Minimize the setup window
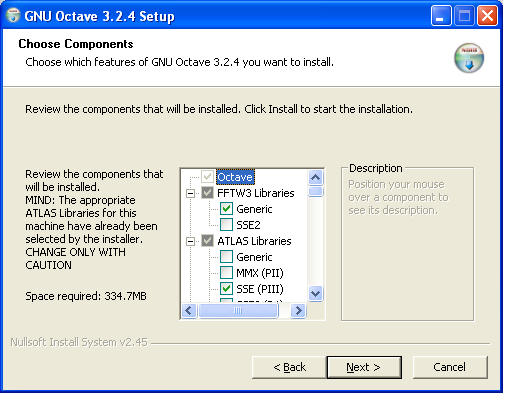This screenshot has height=393, width=512. 441,16
